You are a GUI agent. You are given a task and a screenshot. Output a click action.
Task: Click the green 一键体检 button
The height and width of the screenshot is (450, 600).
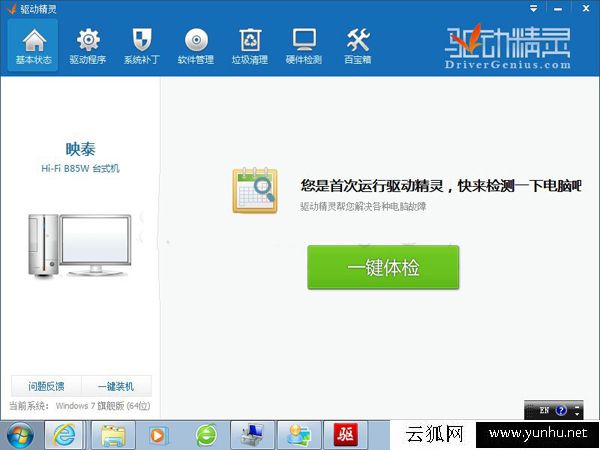[x=383, y=267]
